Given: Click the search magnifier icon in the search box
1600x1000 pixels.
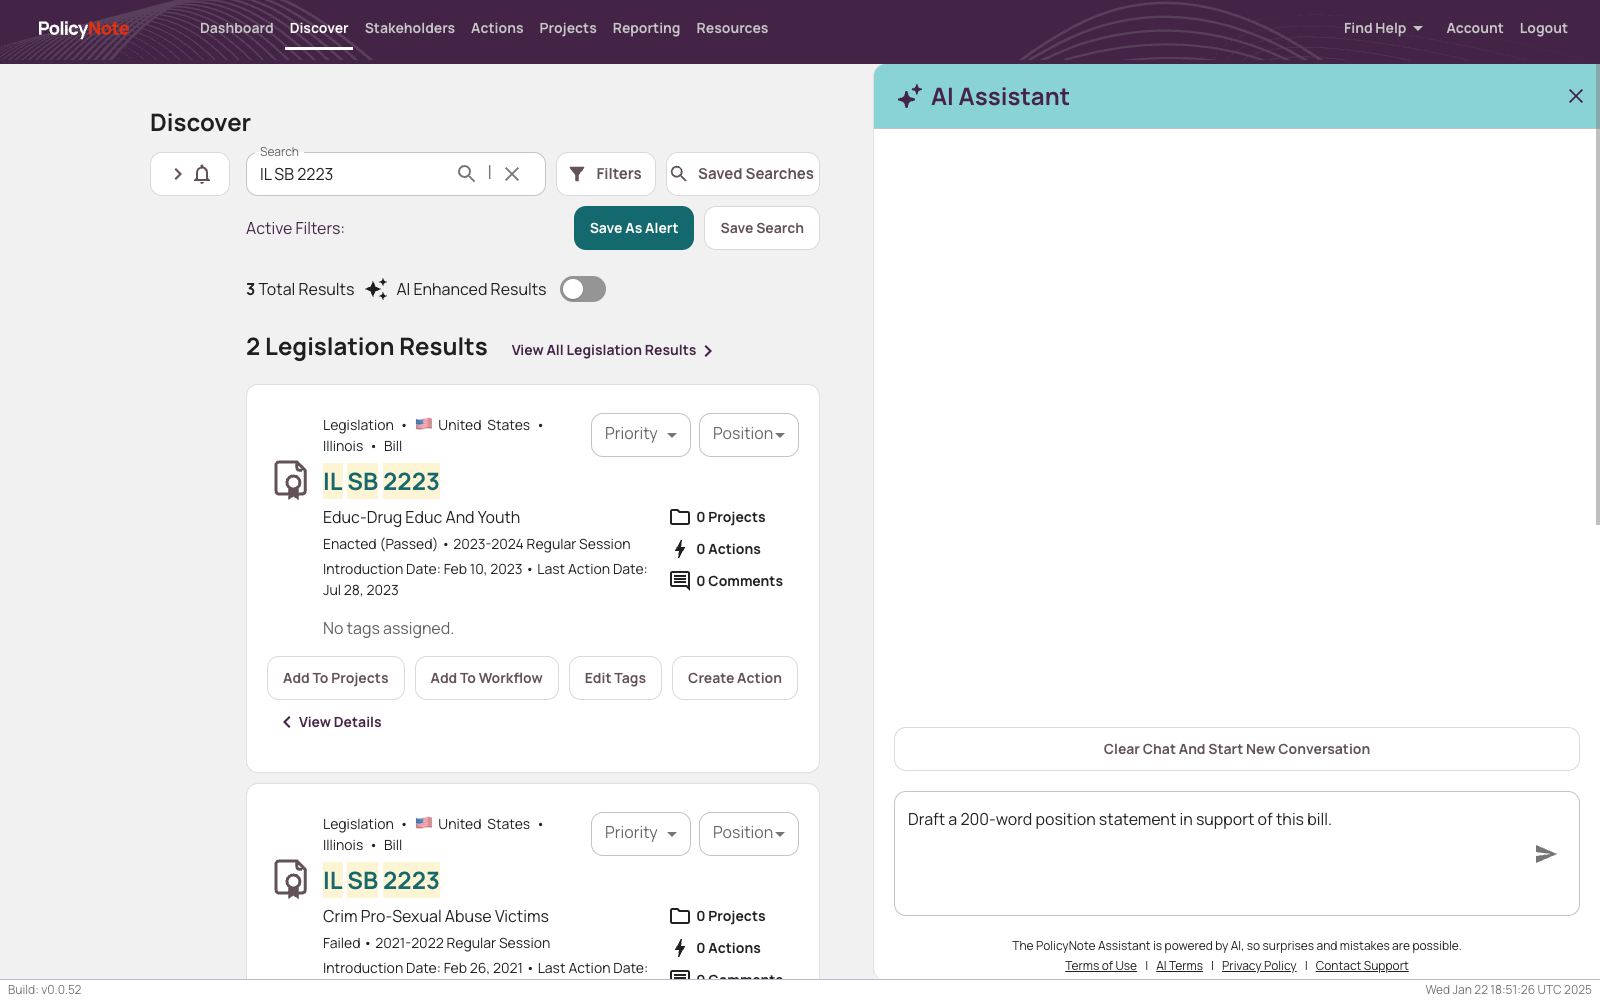Looking at the screenshot, I should 466,174.
